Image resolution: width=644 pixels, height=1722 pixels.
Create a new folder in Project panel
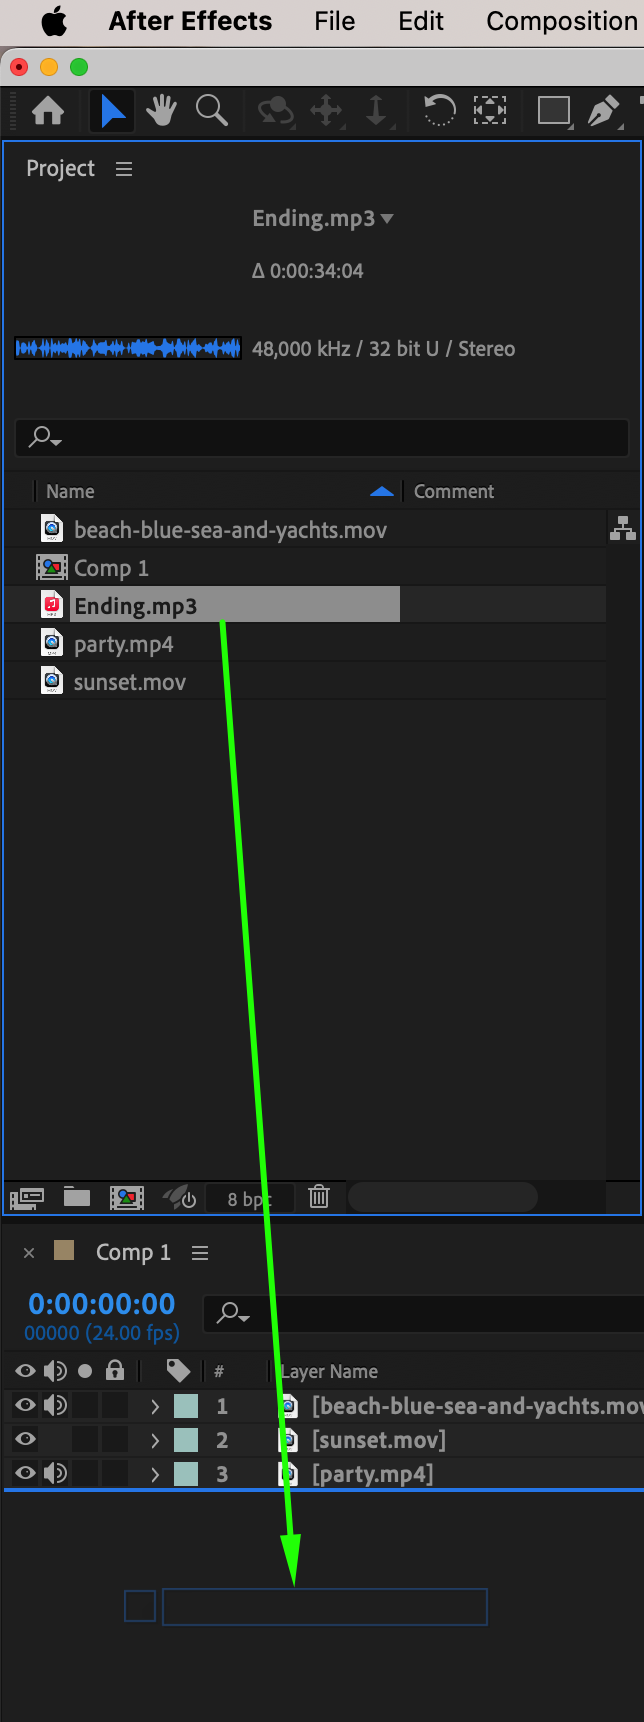tap(77, 1197)
